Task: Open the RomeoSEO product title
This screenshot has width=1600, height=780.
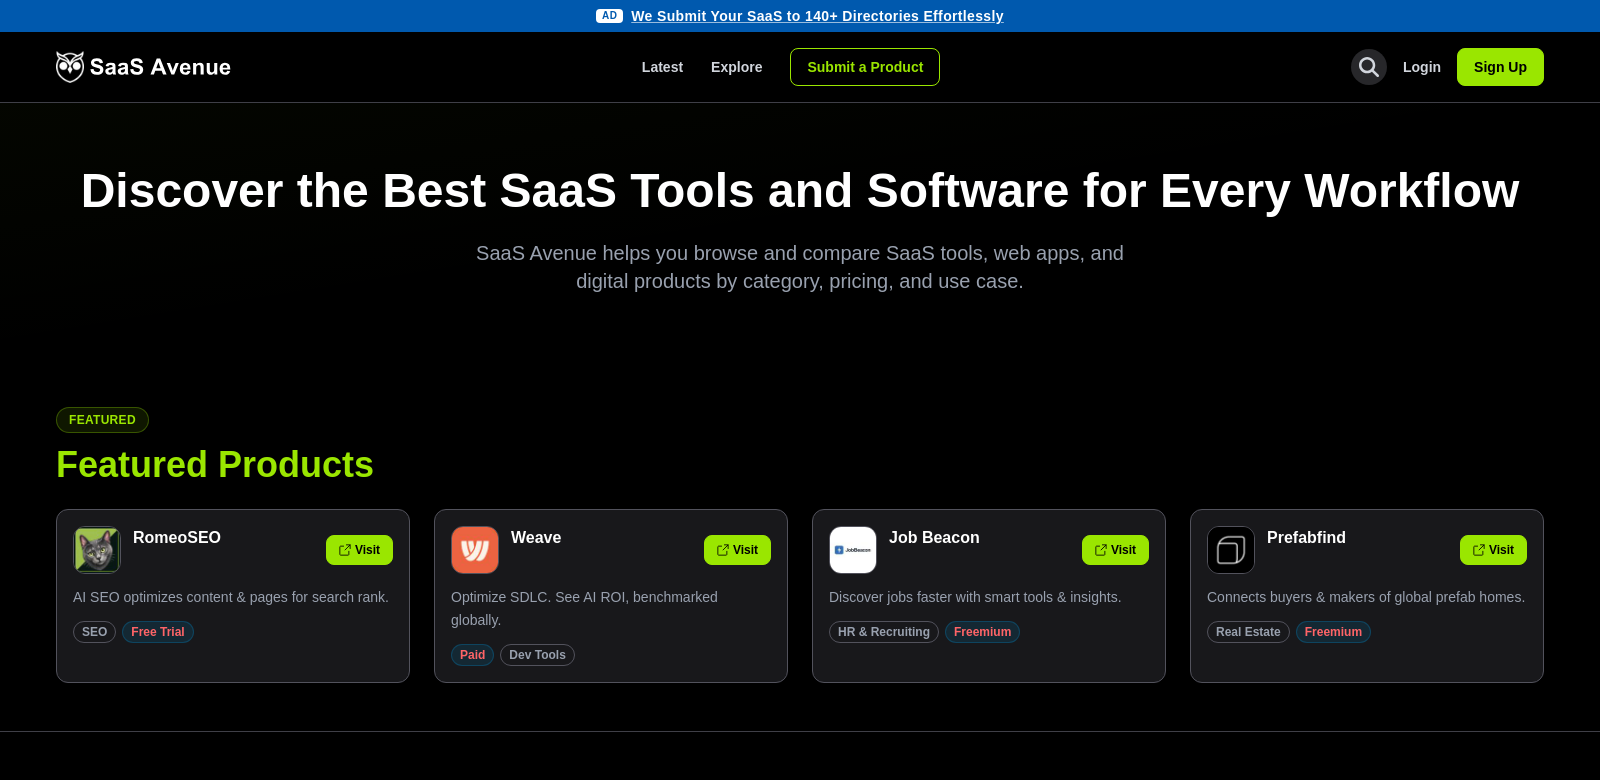Action: point(177,538)
